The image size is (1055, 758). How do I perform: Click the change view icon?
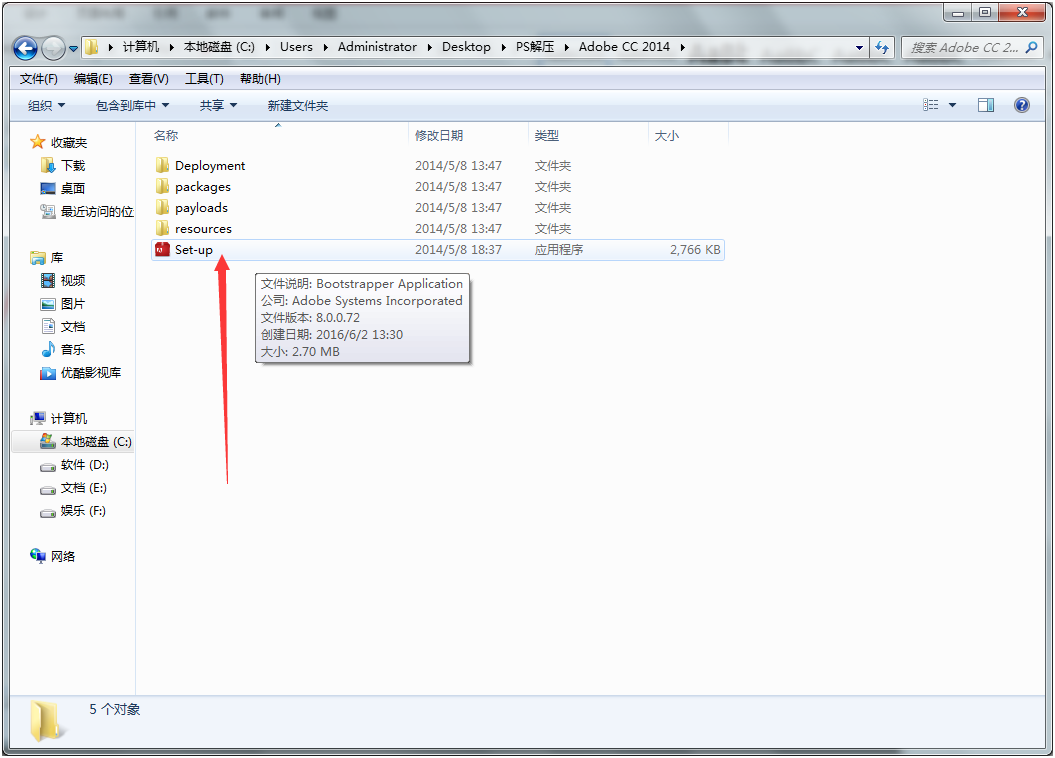[x=931, y=105]
